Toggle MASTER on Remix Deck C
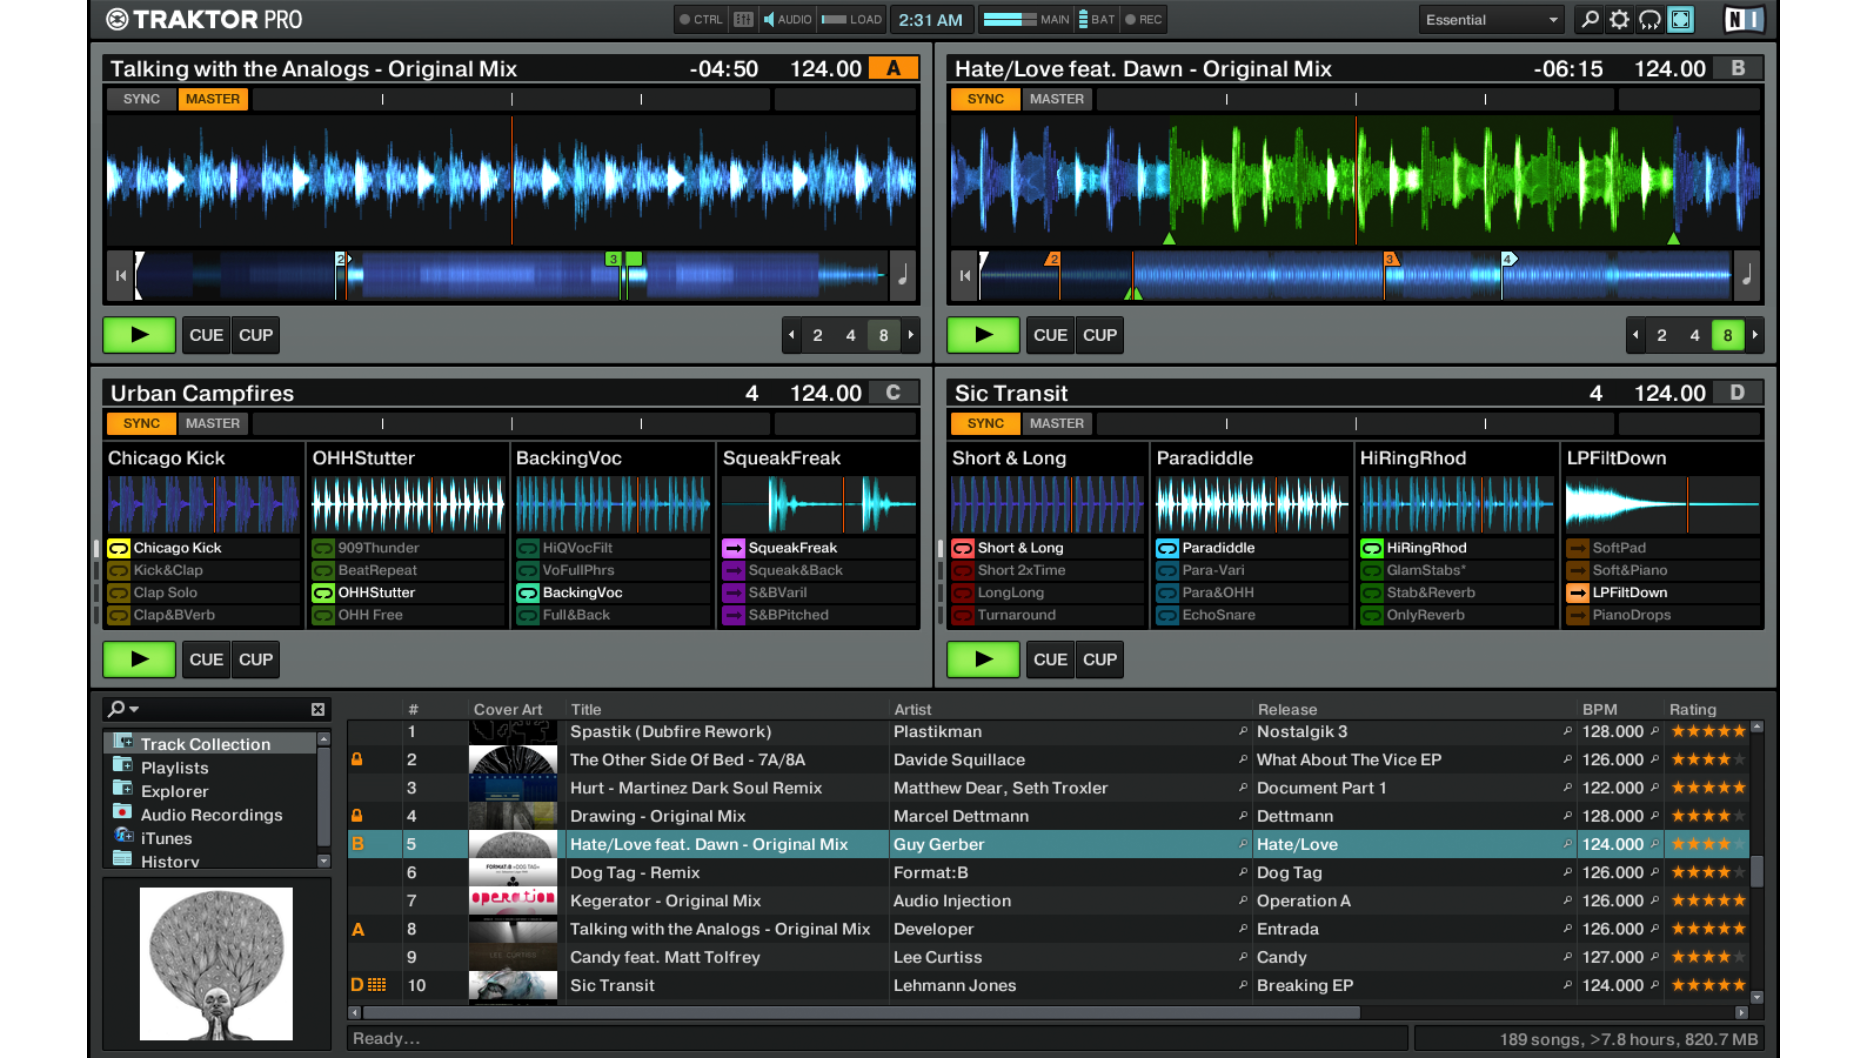1860x1060 pixels. pyautogui.click(x=213, y=423)
